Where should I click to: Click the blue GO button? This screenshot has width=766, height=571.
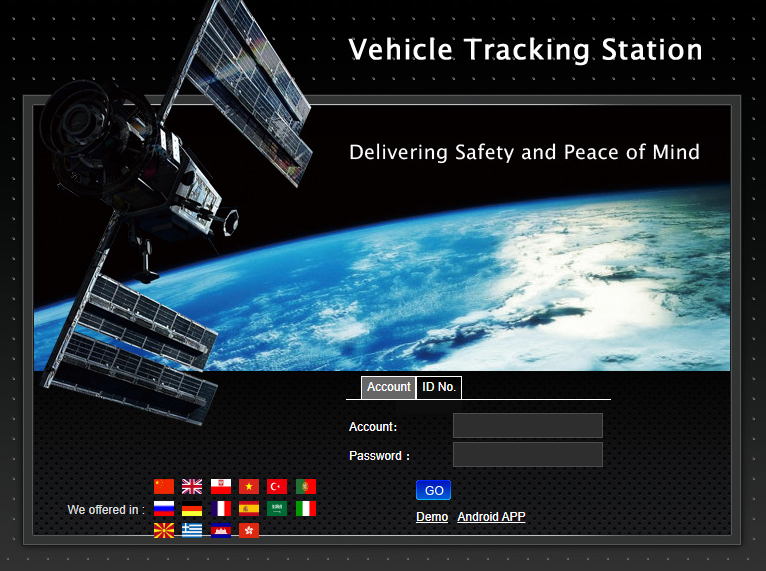pos(433,490)
